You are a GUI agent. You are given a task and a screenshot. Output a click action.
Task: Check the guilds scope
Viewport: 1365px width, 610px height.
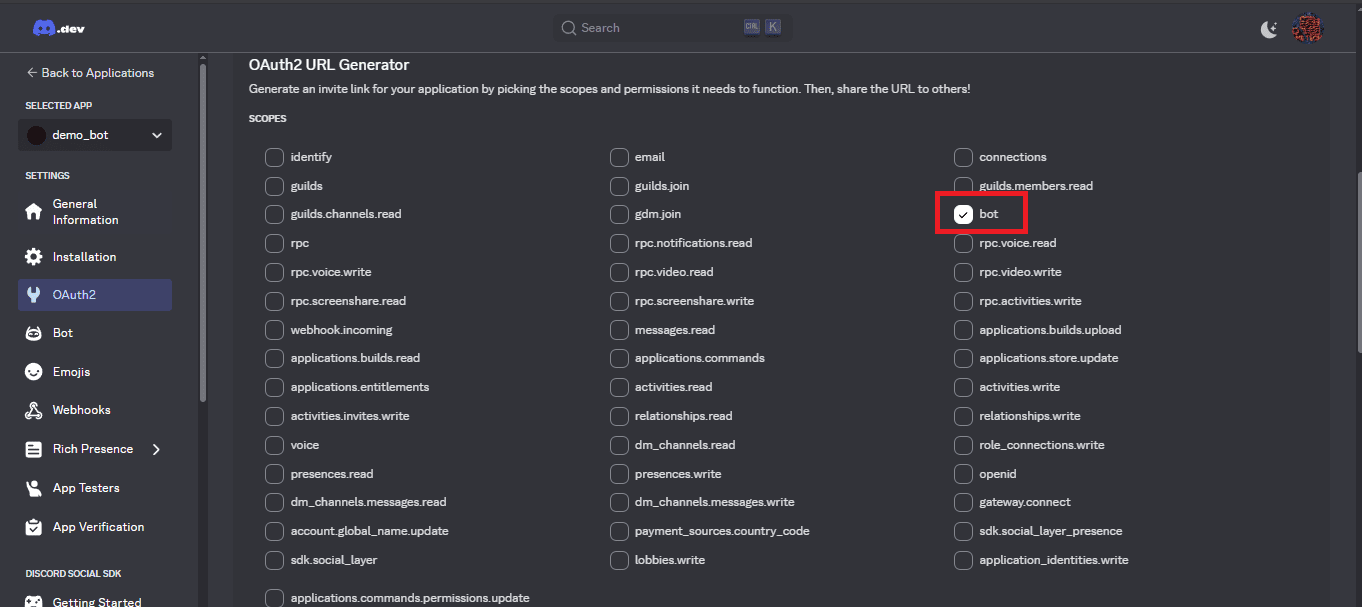click(274, 186)
